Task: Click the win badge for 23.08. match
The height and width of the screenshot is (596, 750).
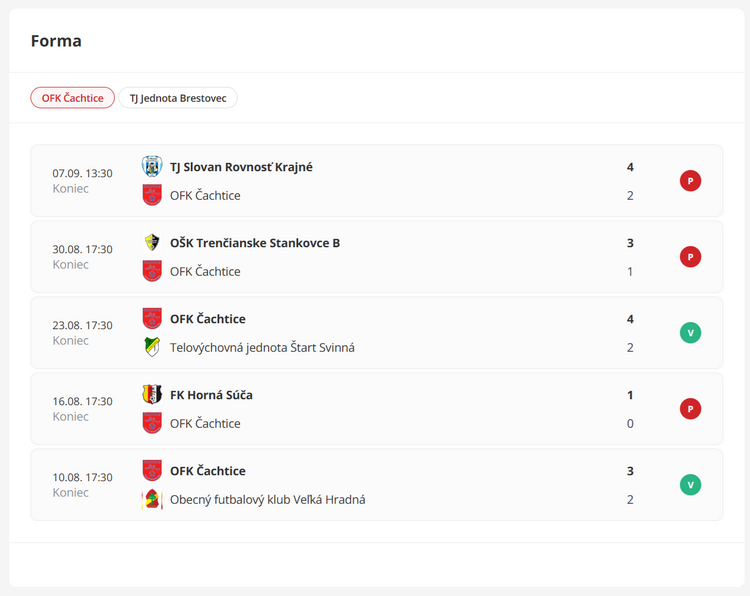Action: click(690, 333)
